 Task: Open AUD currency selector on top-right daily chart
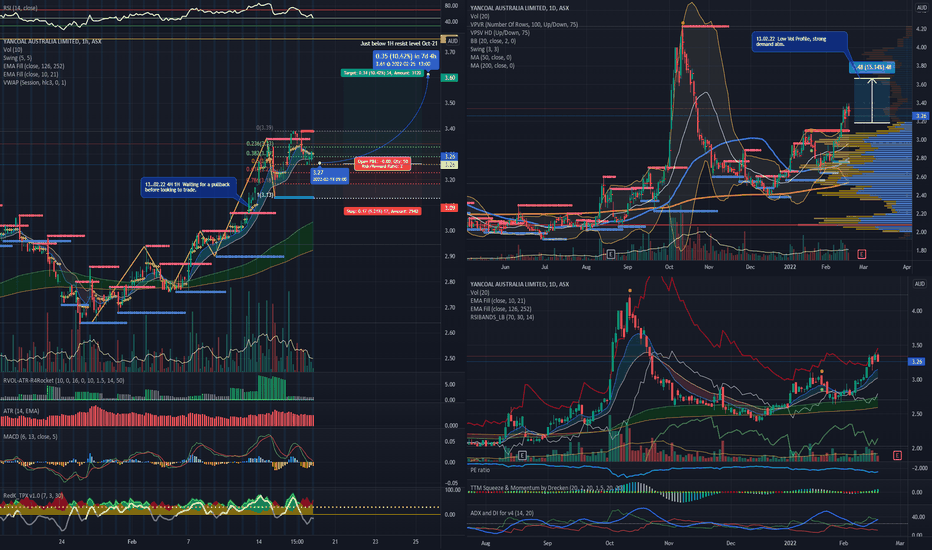coord(921,8)
